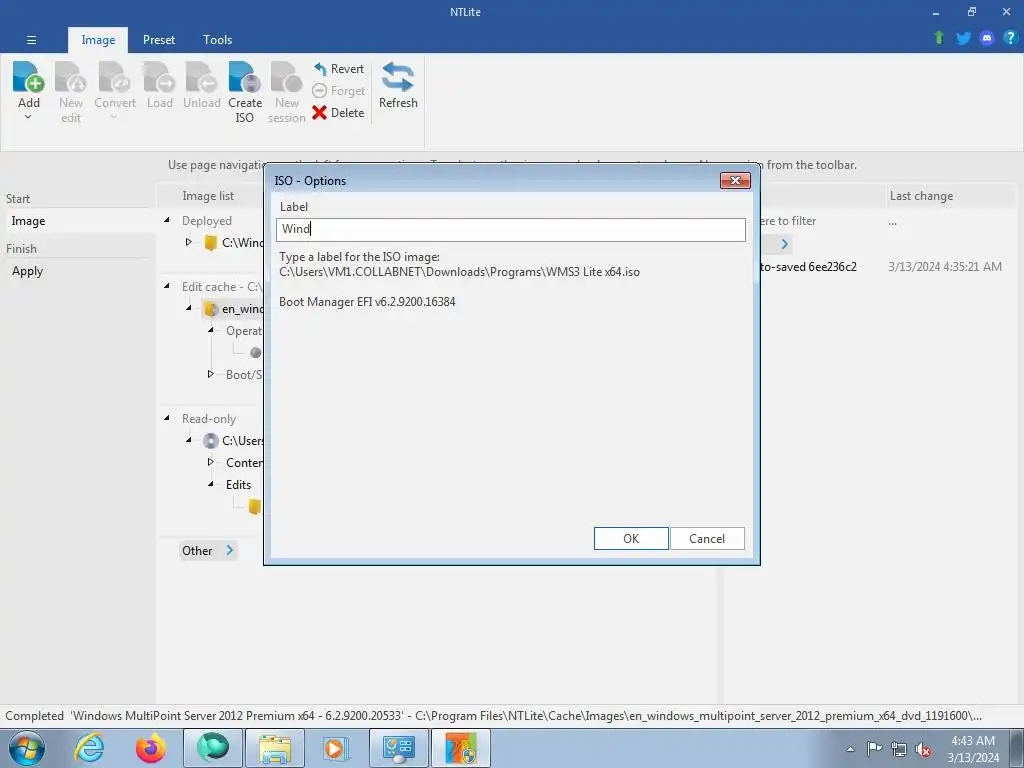Open File Explorer from taskbar
1024x768 pixels.
tap(274, 748)
